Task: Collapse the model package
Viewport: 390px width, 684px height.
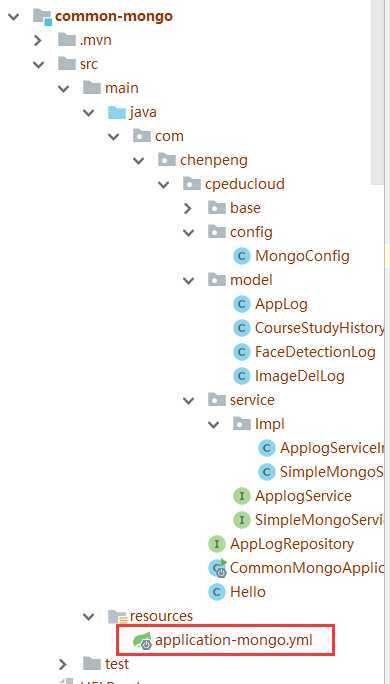Action: [188, 280]
